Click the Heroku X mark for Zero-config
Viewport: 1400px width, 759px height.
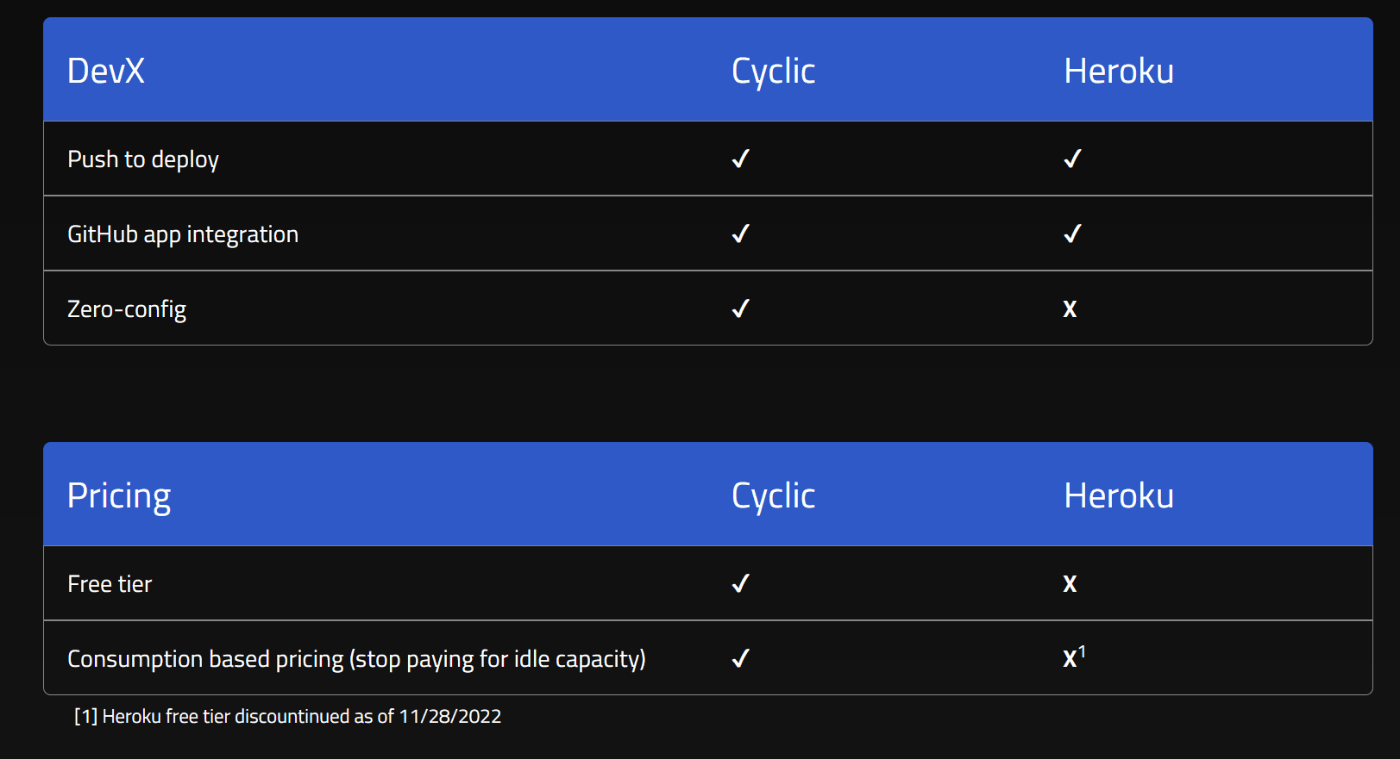point(1070,309)
